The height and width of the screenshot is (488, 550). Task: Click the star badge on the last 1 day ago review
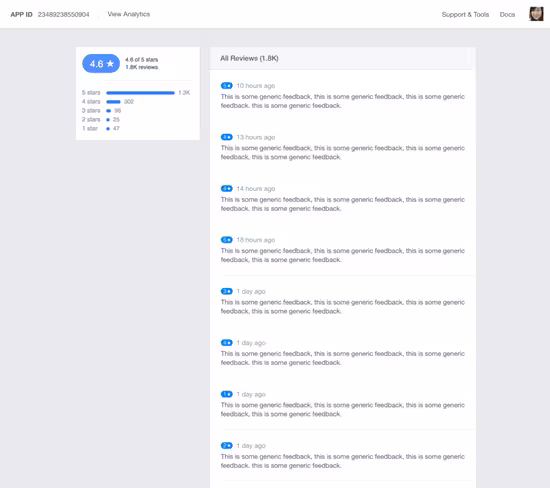click(227, 446)
